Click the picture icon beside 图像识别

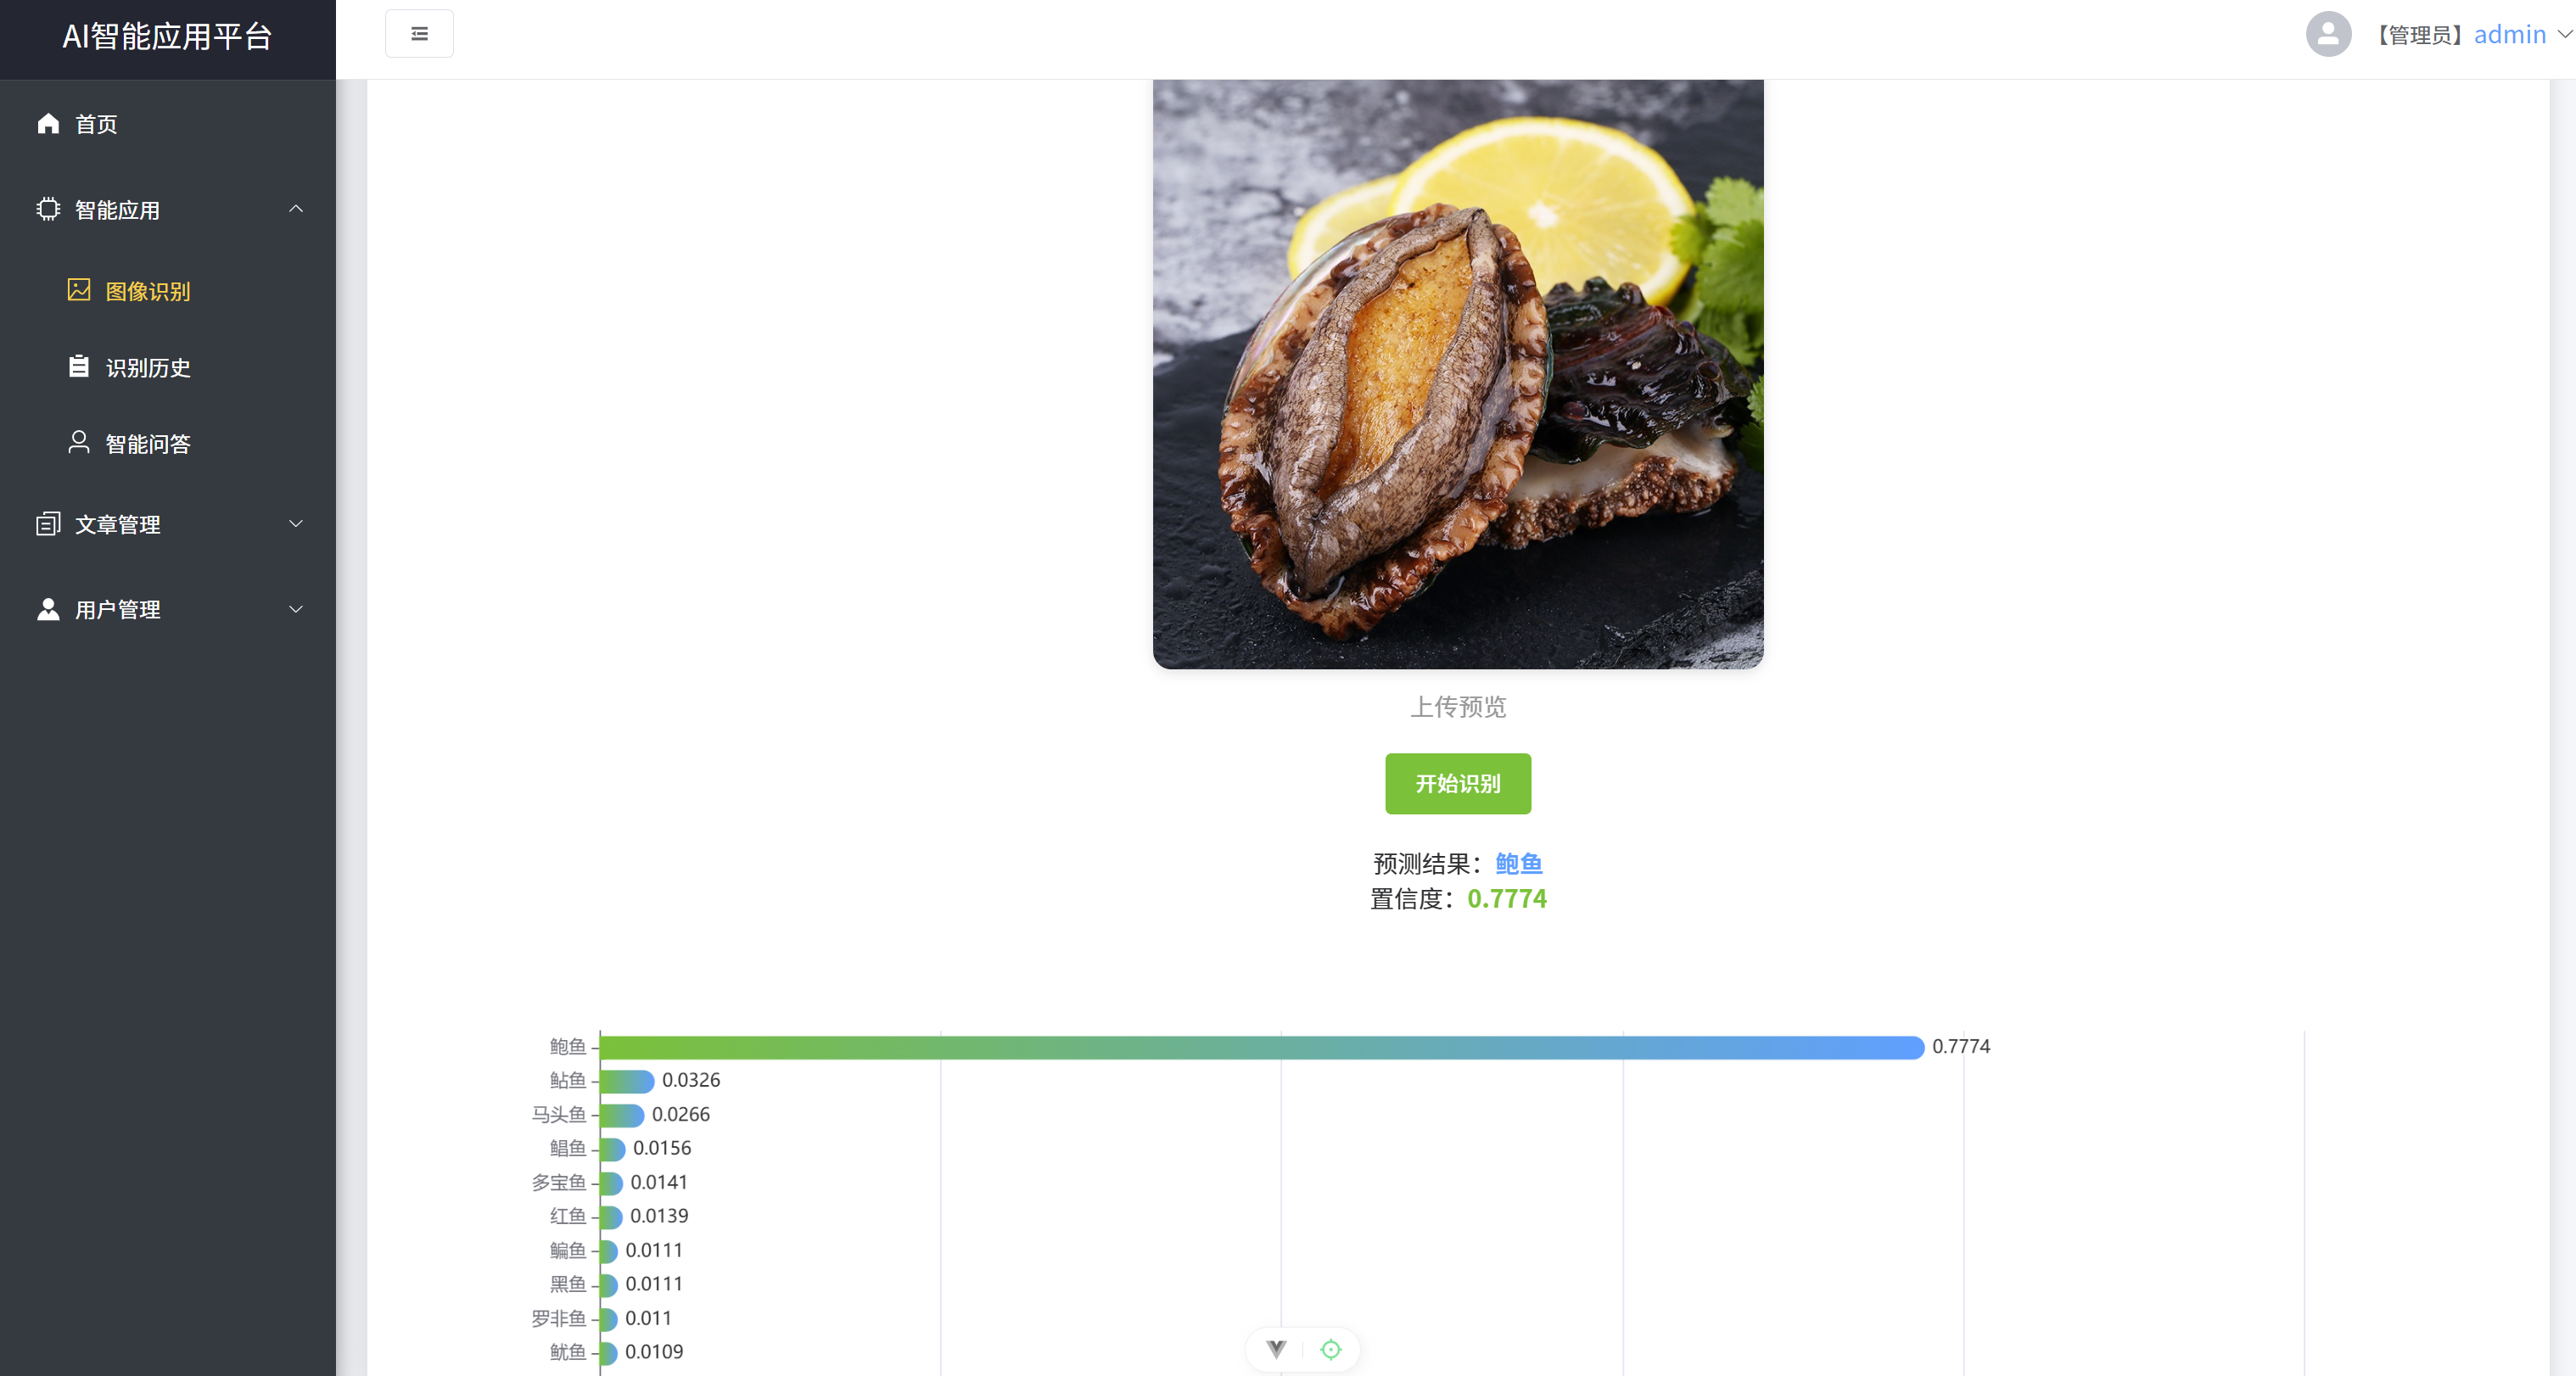[x=79, y=290]
